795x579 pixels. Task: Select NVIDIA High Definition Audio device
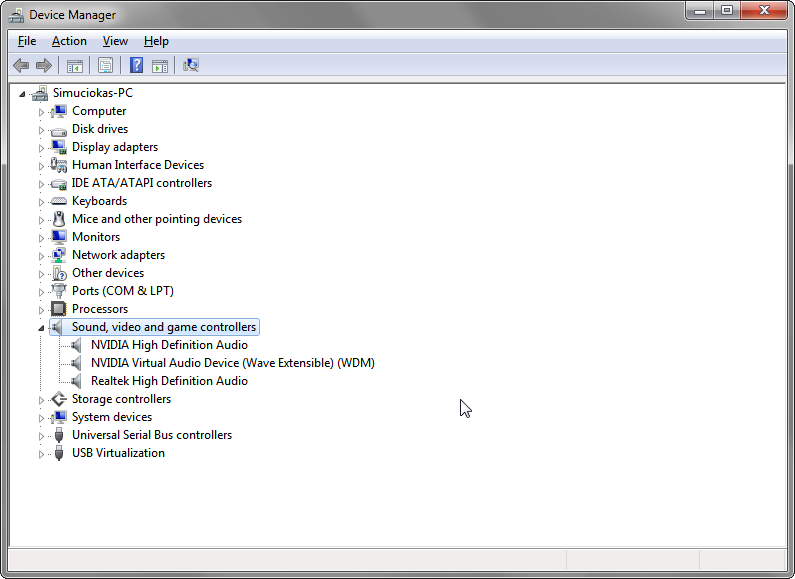[169, 345]
